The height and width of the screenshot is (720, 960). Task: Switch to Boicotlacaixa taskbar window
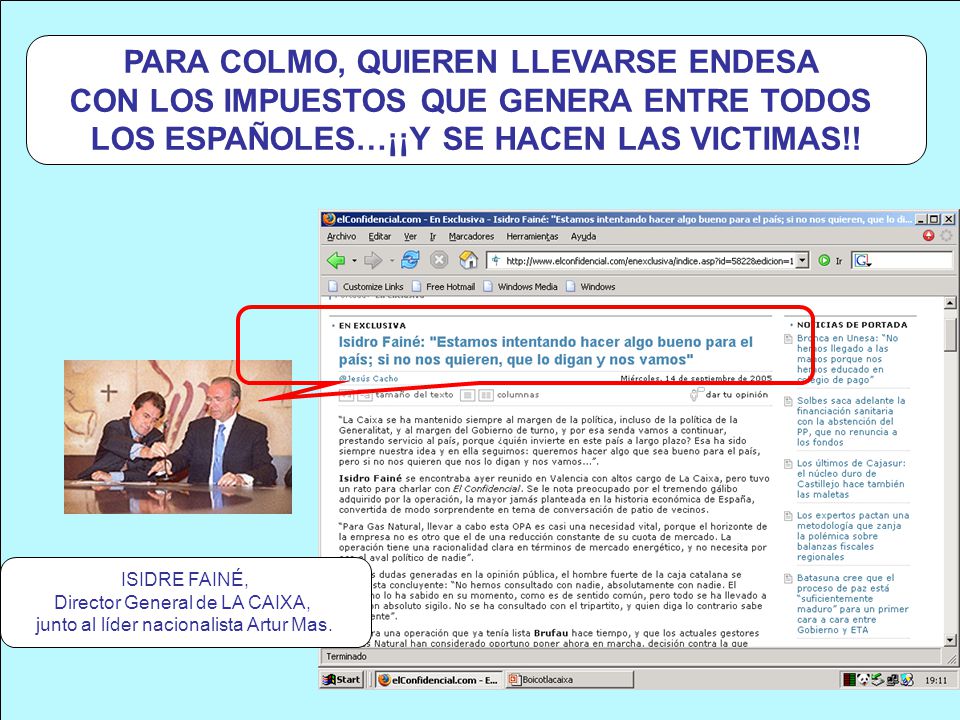pos(569,680)
